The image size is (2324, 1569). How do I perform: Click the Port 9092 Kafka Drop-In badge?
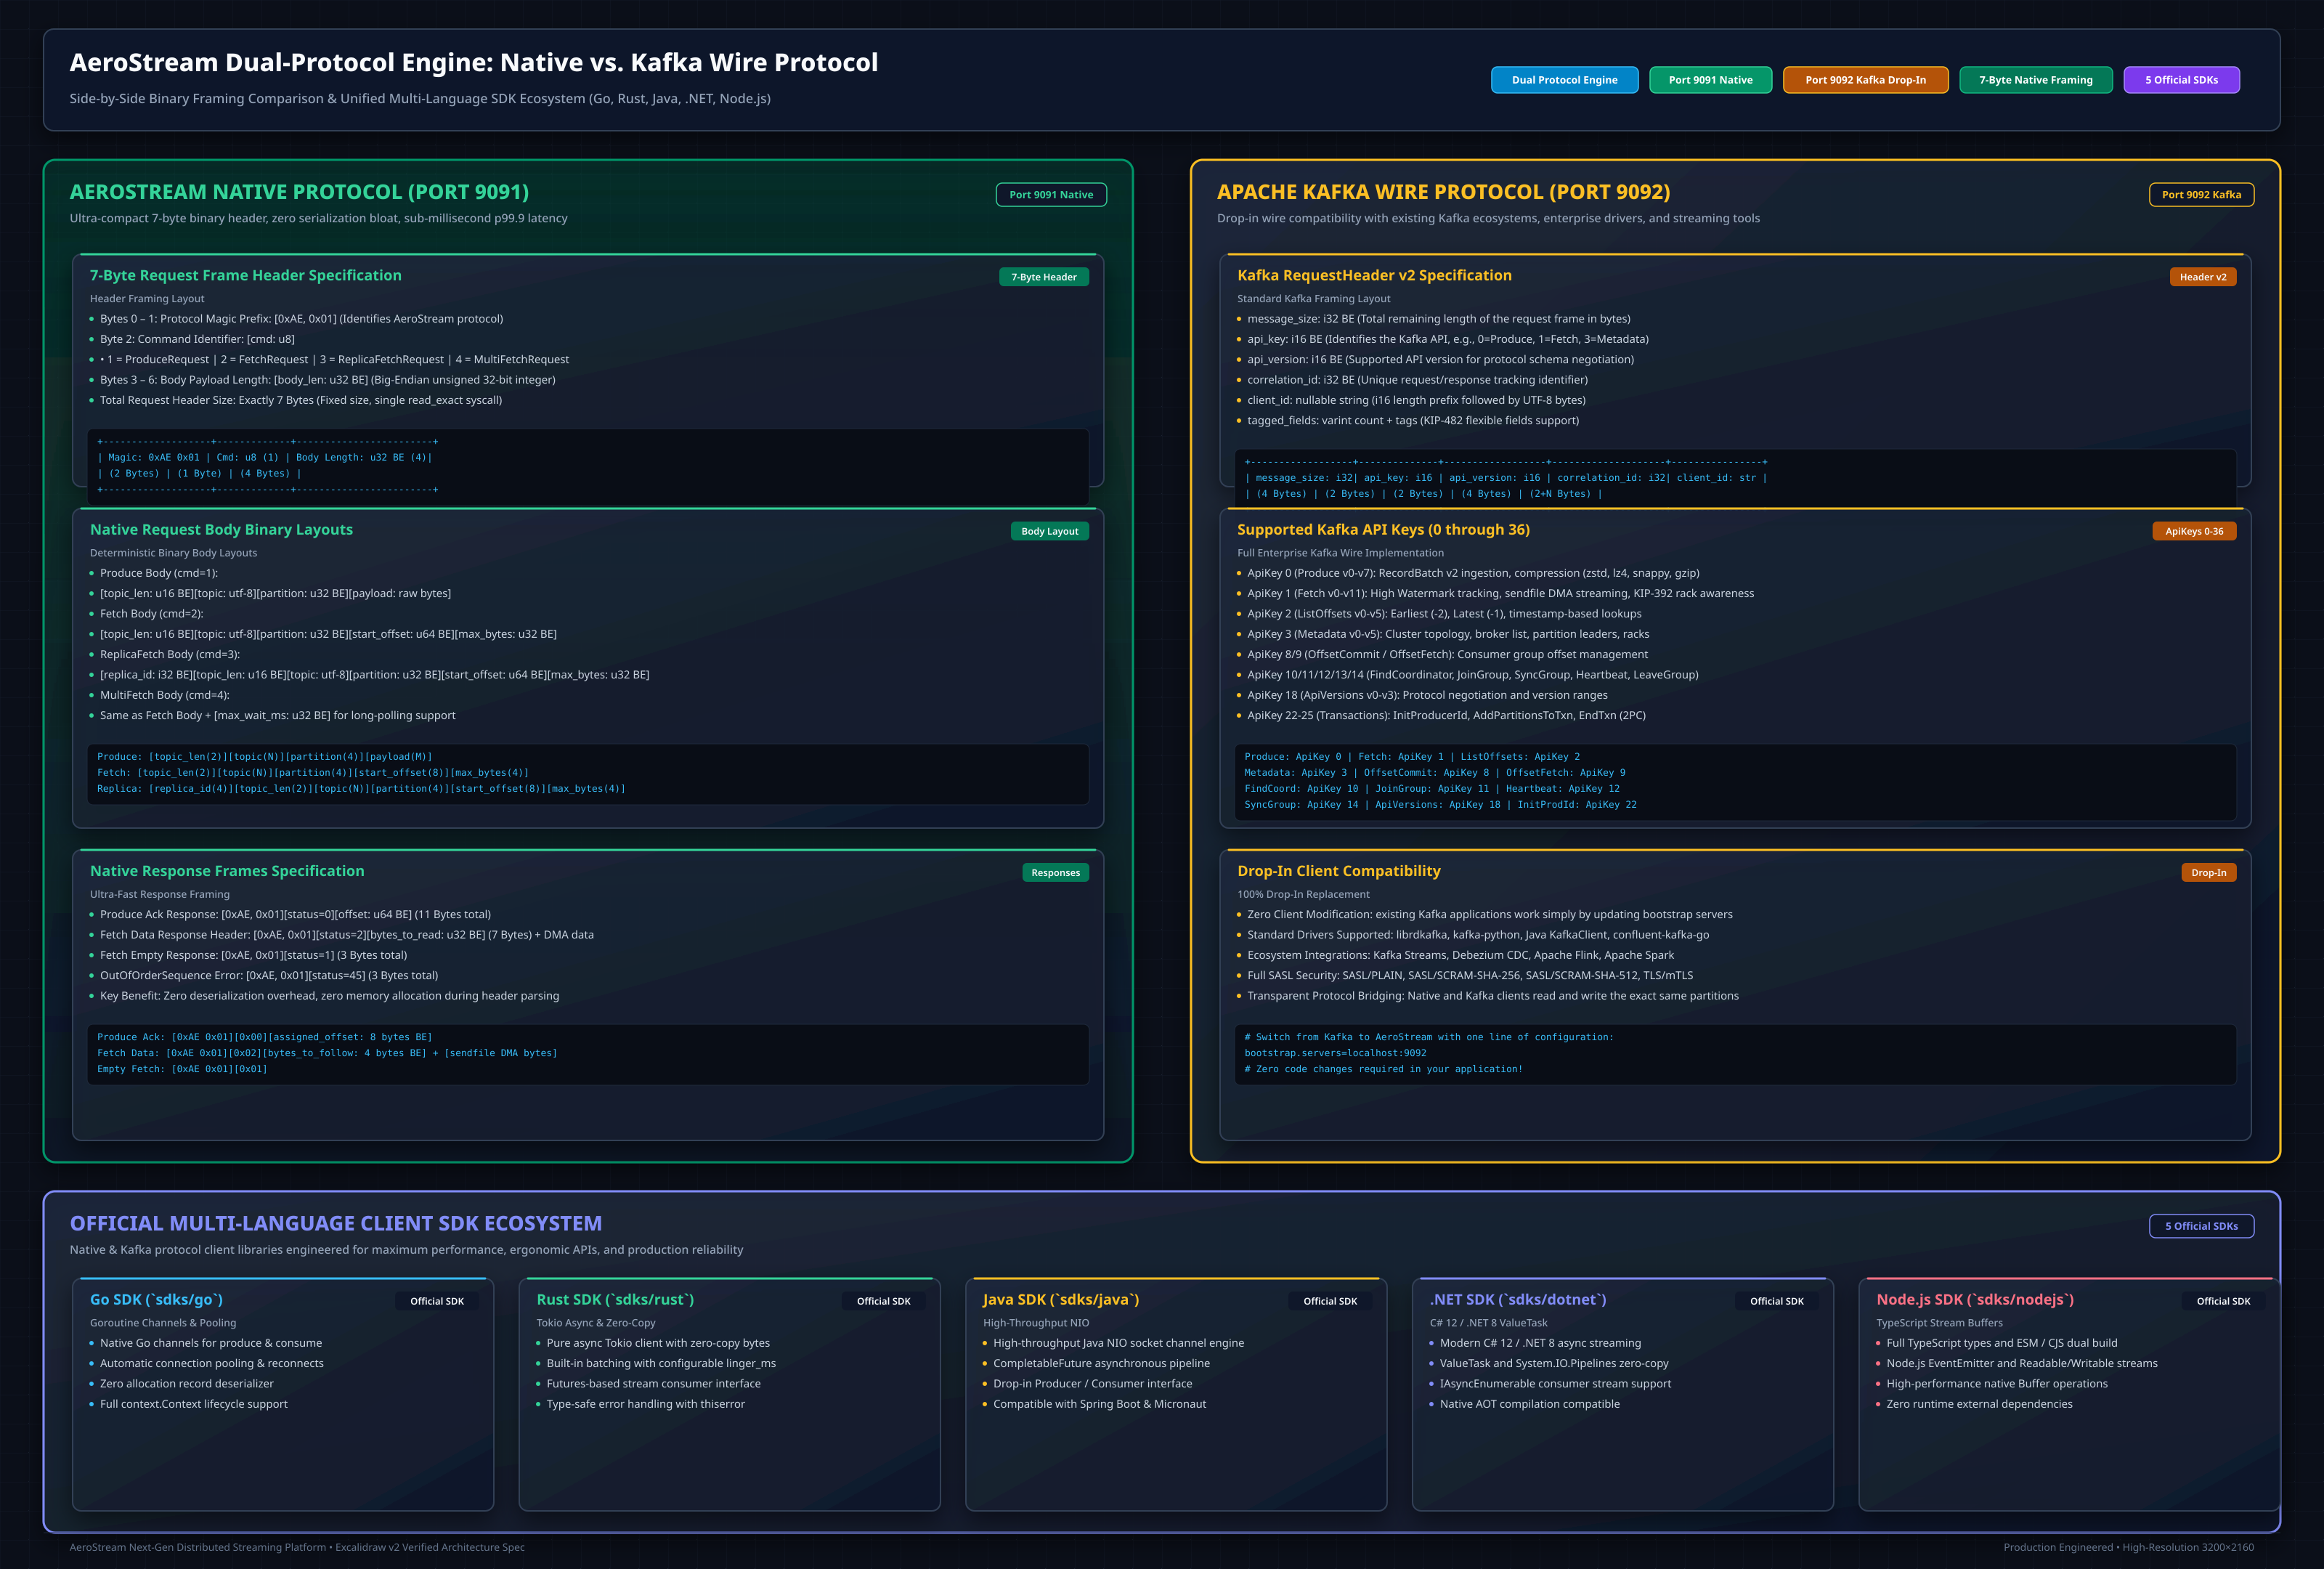coord(1865,80)
